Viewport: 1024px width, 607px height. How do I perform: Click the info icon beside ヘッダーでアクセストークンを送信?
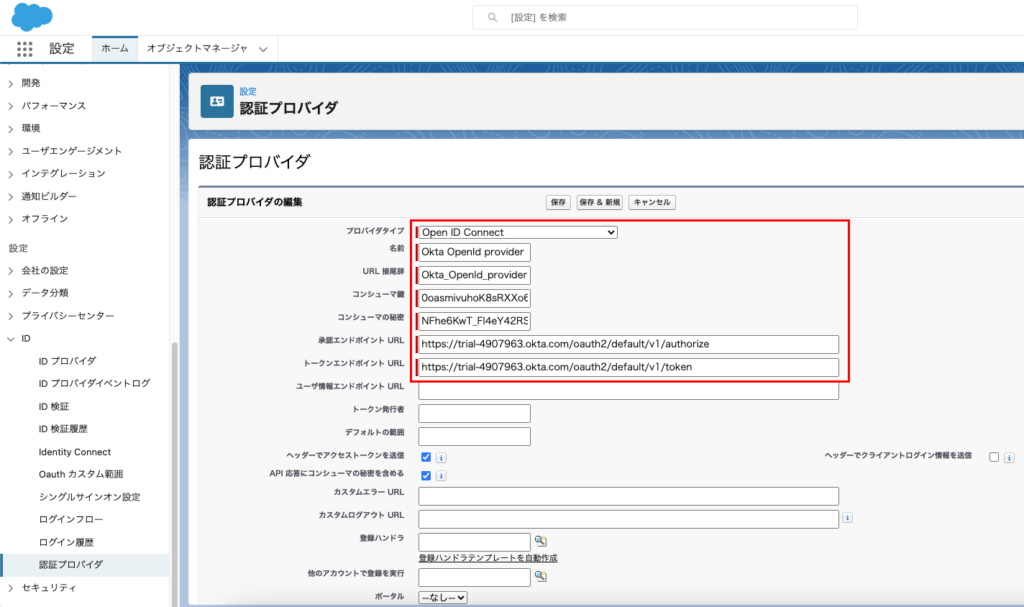pos(441,457)
